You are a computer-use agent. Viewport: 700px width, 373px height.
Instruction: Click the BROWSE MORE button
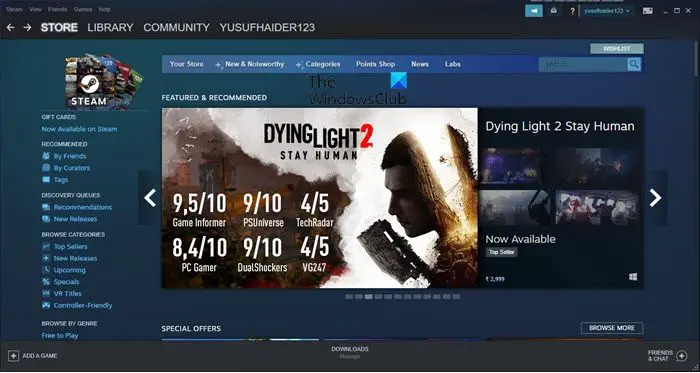pos(612,328)
